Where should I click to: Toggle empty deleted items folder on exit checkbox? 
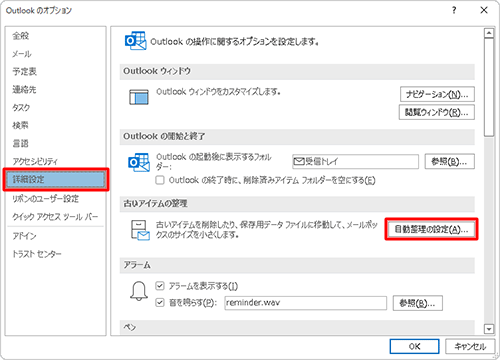point(160,180)
